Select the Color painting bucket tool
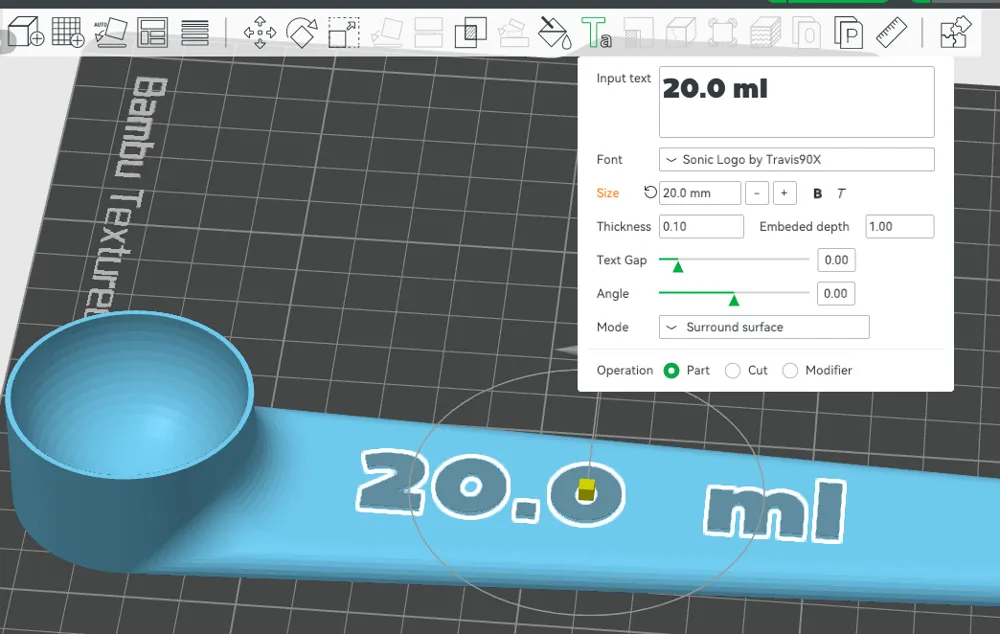Image resolution: width=1000 pixels, height=634 pixels. pyautogui.click(x=554, y=33)
